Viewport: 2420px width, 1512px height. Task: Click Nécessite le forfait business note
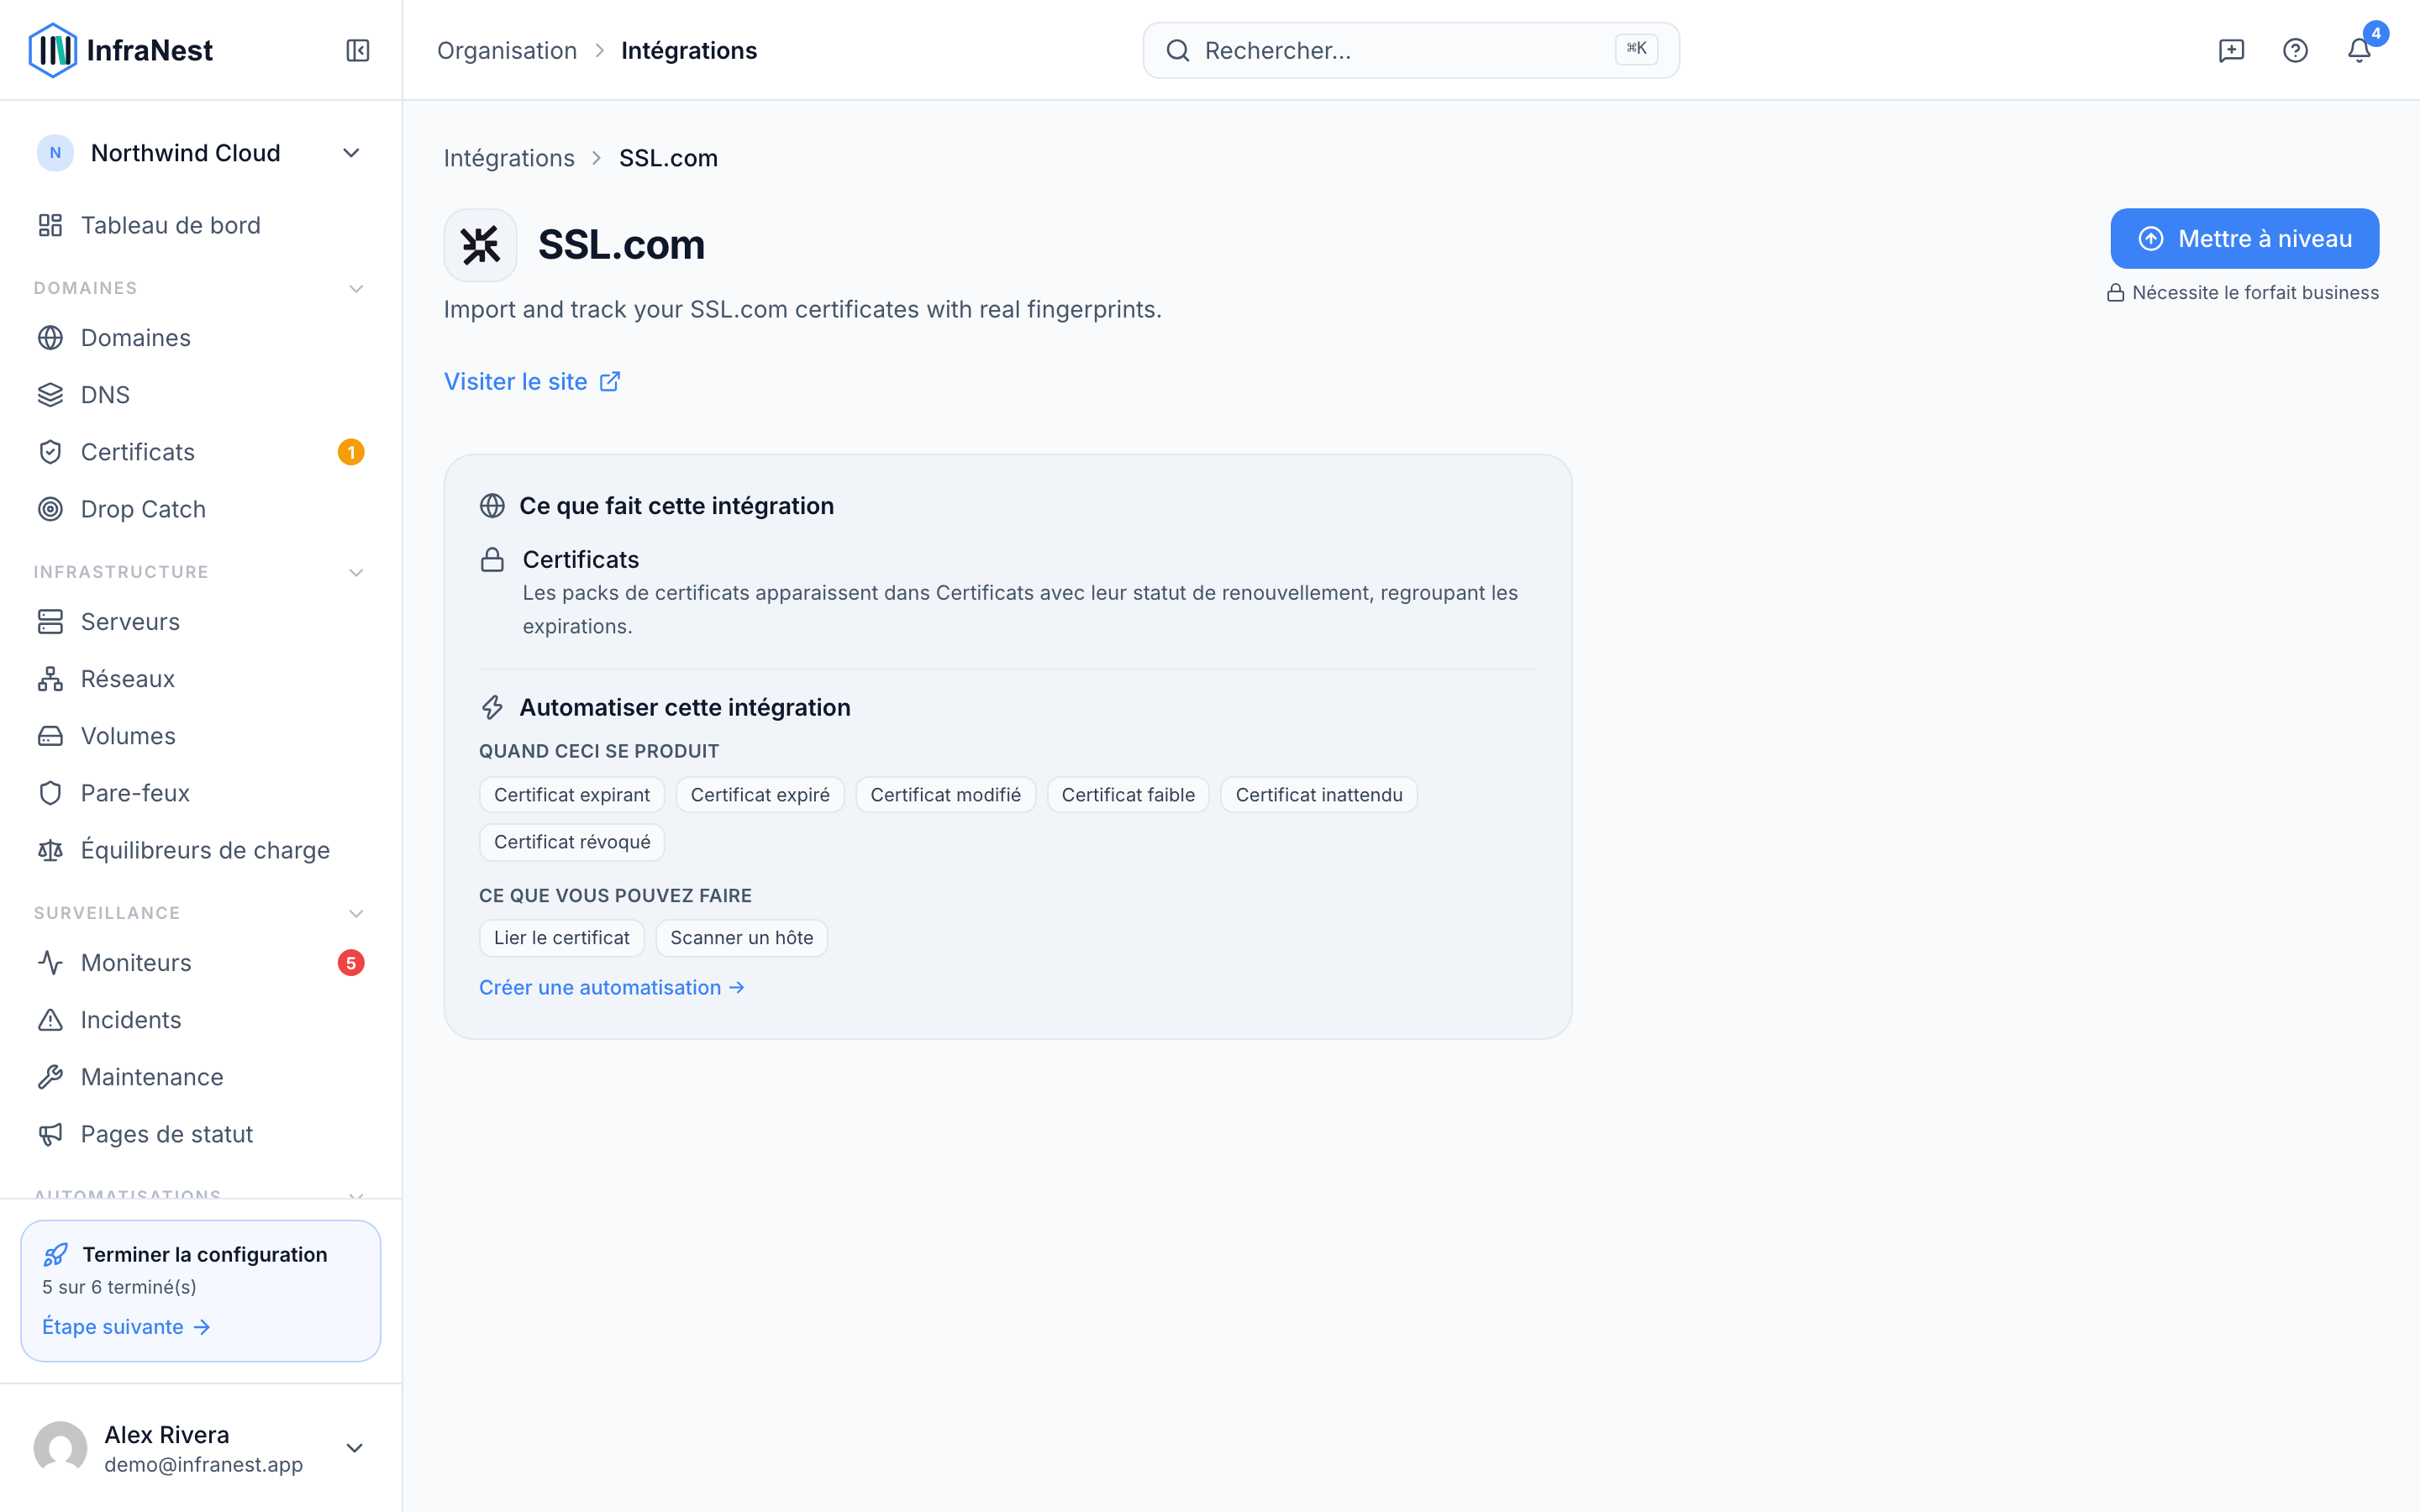[x=2243, y=293]
